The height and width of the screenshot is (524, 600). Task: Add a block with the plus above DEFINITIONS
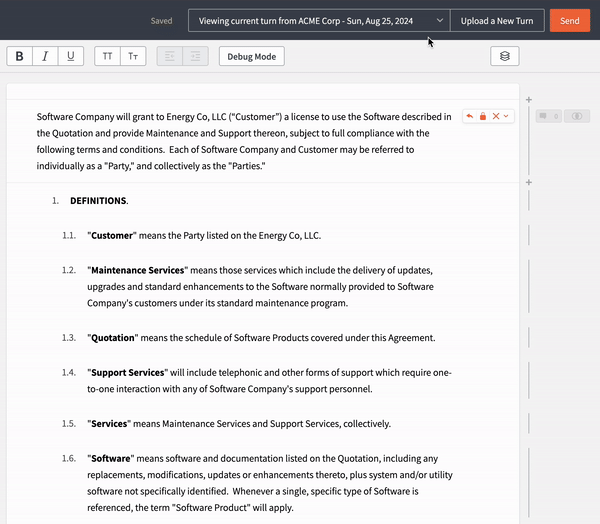tap(529, 182)
